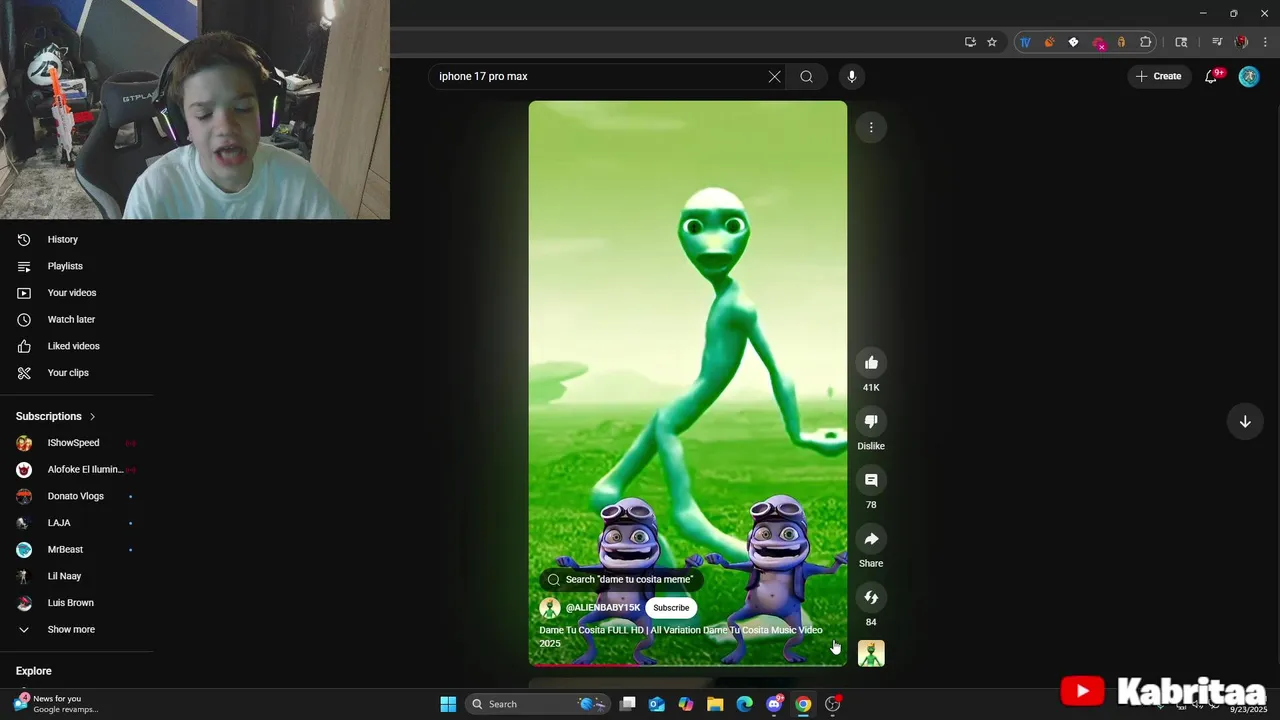This screenshot has width=1280, height=720.
Task: Go to the next Short arrow
Action: click(1245, 421)
